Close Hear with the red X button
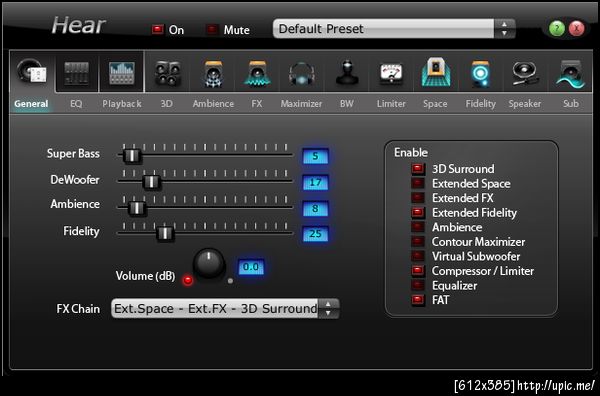This screenshot has height=396, width=600. click(x=576, y=28)
